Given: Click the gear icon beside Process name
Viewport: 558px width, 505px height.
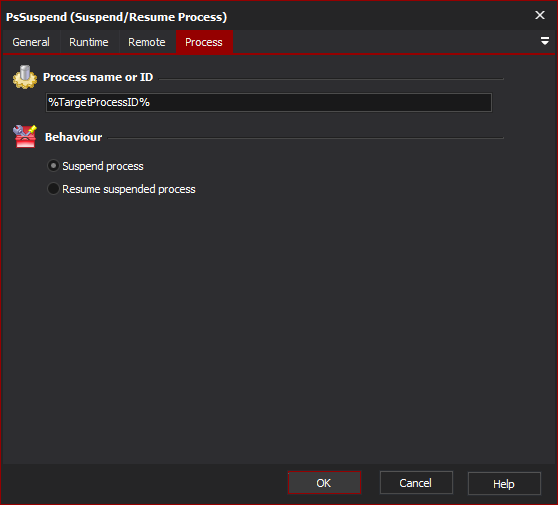Looking at the screenshot, I should [25, 77].
